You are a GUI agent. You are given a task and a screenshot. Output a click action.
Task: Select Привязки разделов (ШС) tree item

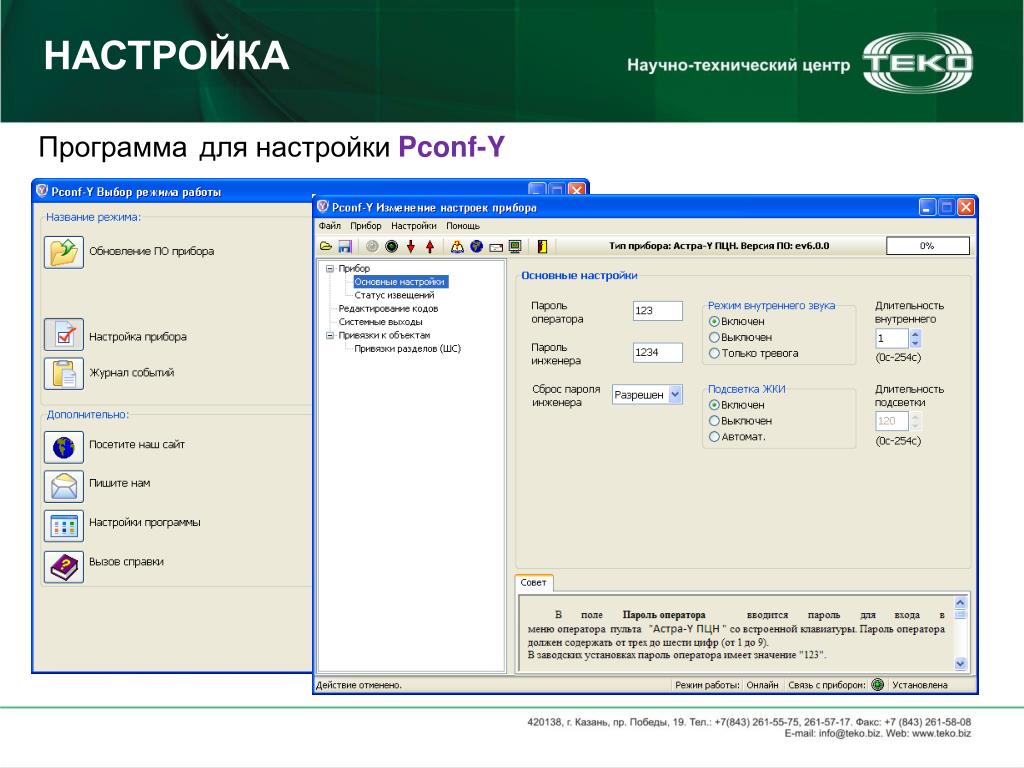[408, 349]
